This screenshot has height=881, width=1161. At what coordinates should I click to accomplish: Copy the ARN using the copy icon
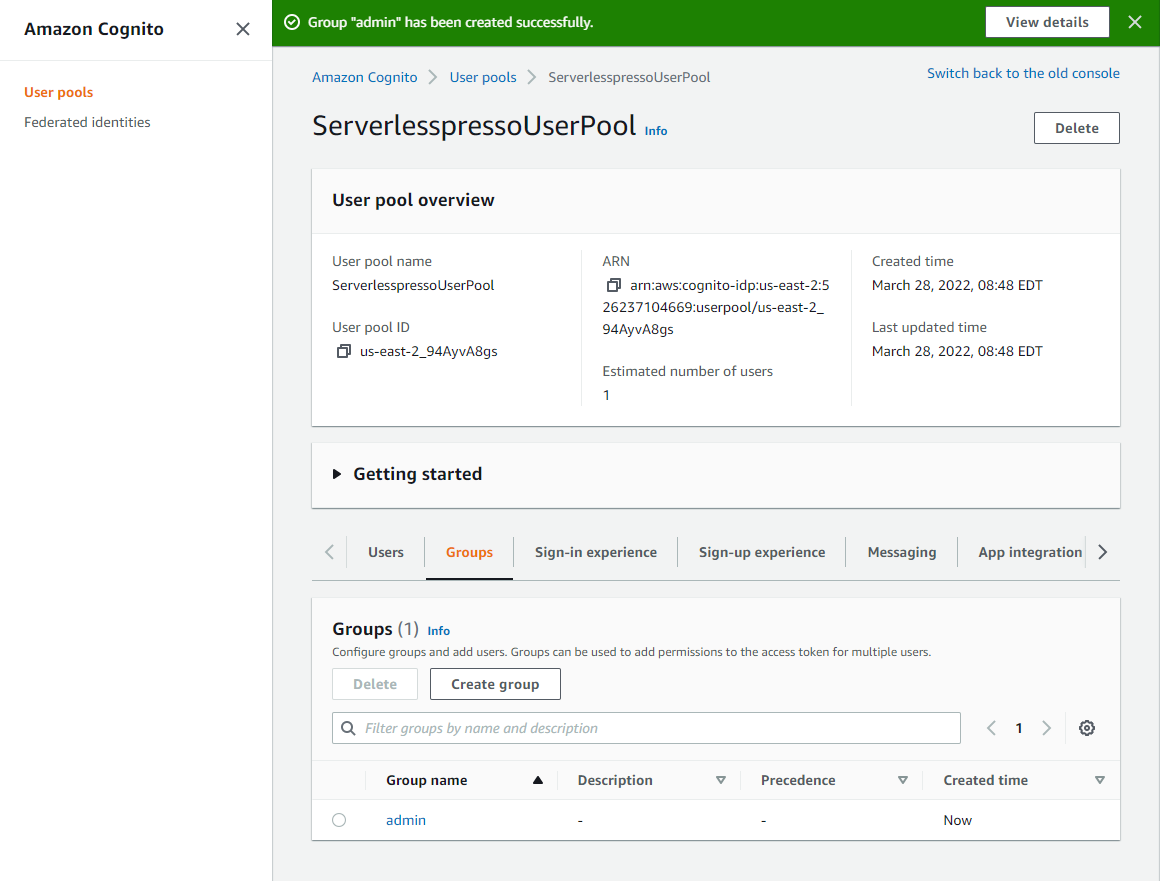tap(613, 285)
